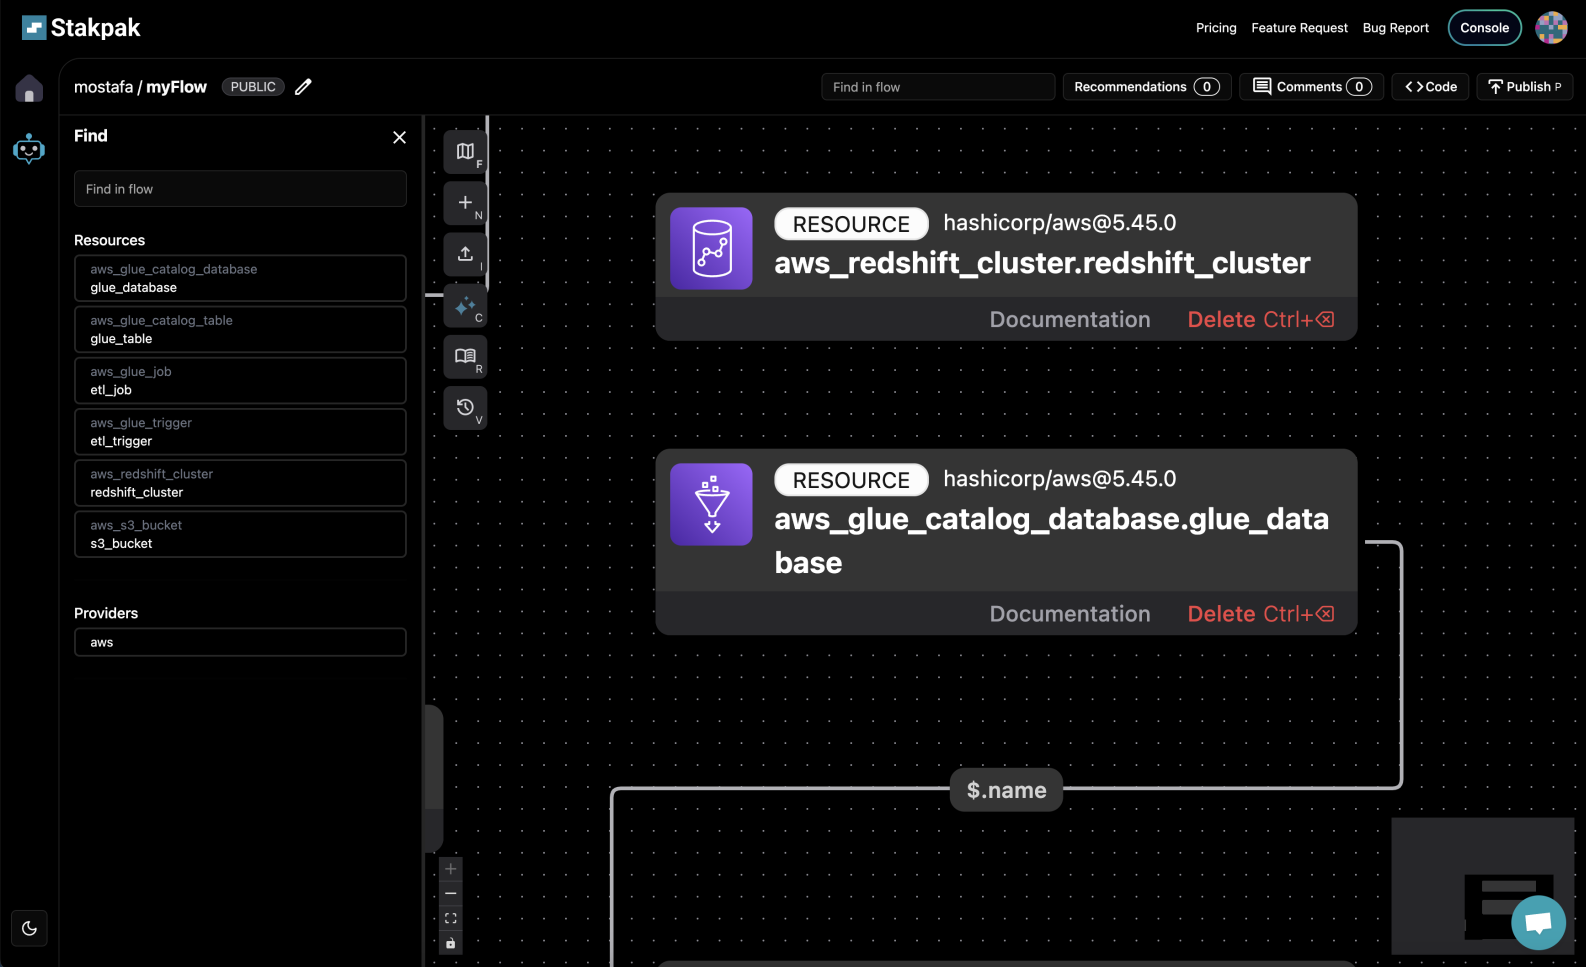Open the AI sparkles tool
The image size is (1586, 967).
465,306
